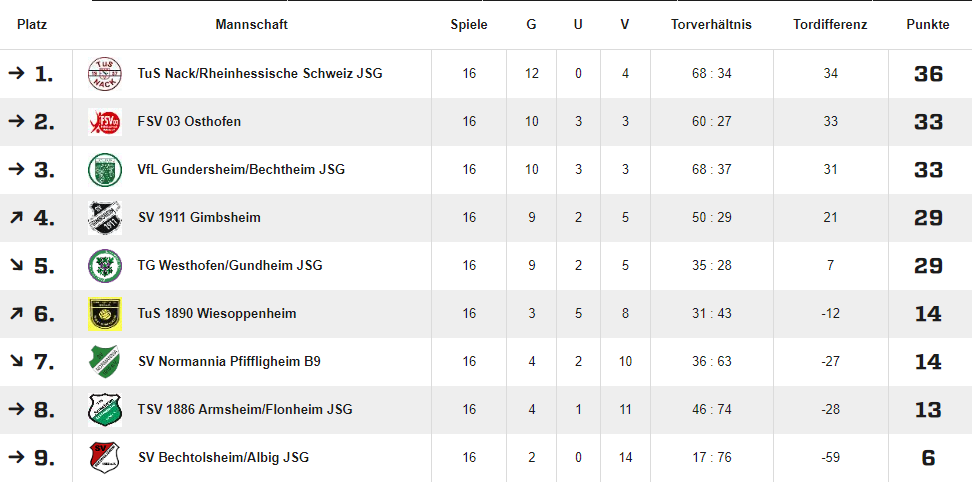Viewport: 972px width, 482px height.
Task: Open TuS Nack/Rheinhessische Schweiz JSG team page
Action: pyautogui.click(x=260, y=74)
